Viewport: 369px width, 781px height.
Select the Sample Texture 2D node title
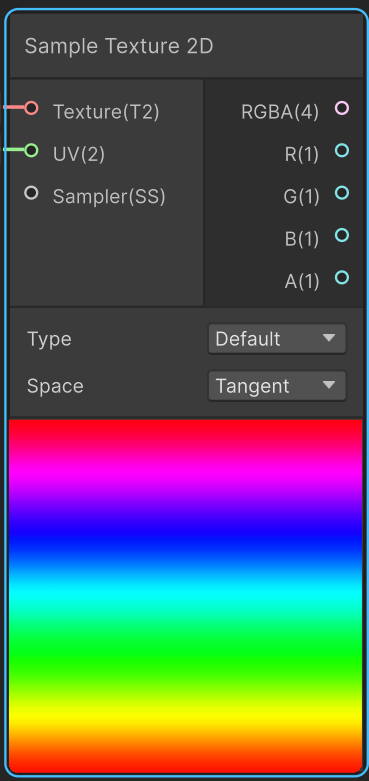pos(119,46)
